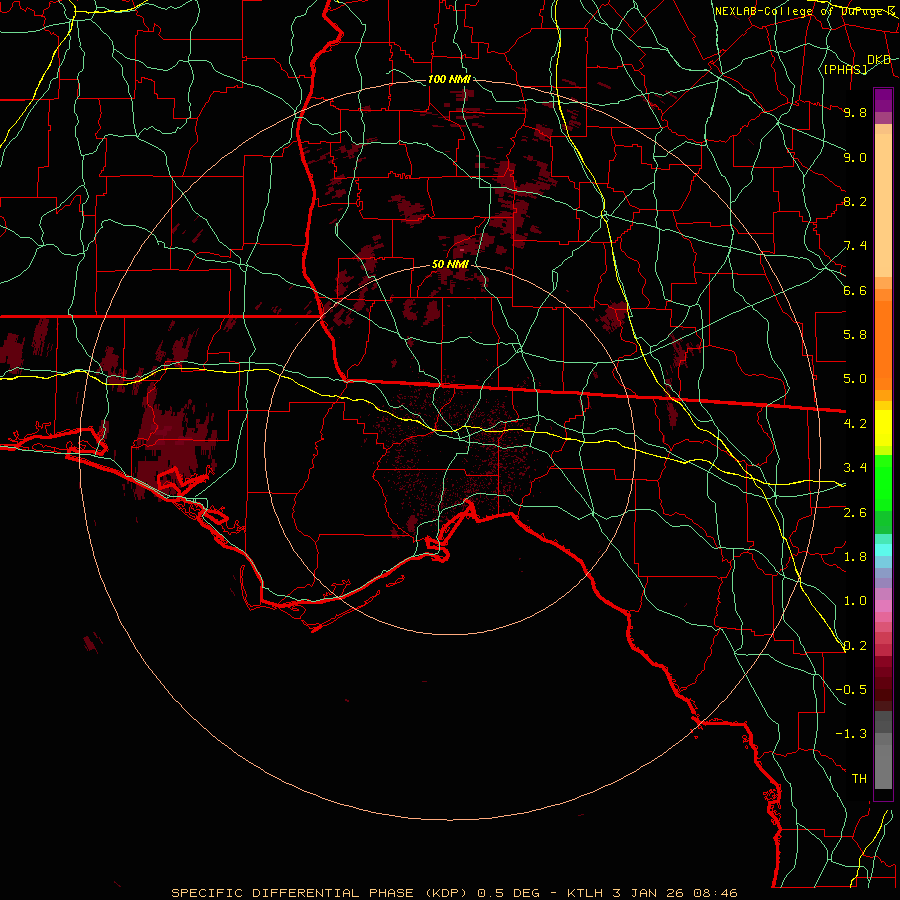Click the cyan band of the color bar
The image size is (900, 900).
click(x=883, y=549)
